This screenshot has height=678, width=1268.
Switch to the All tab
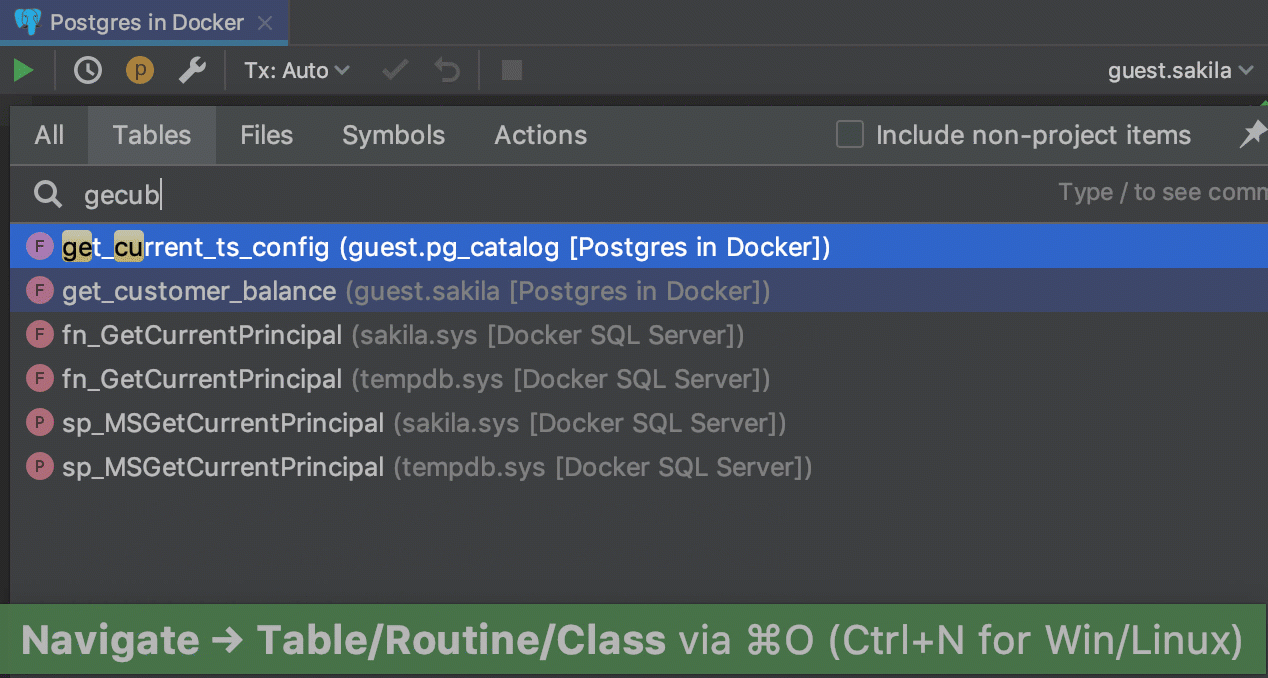[x=49, y=135]
